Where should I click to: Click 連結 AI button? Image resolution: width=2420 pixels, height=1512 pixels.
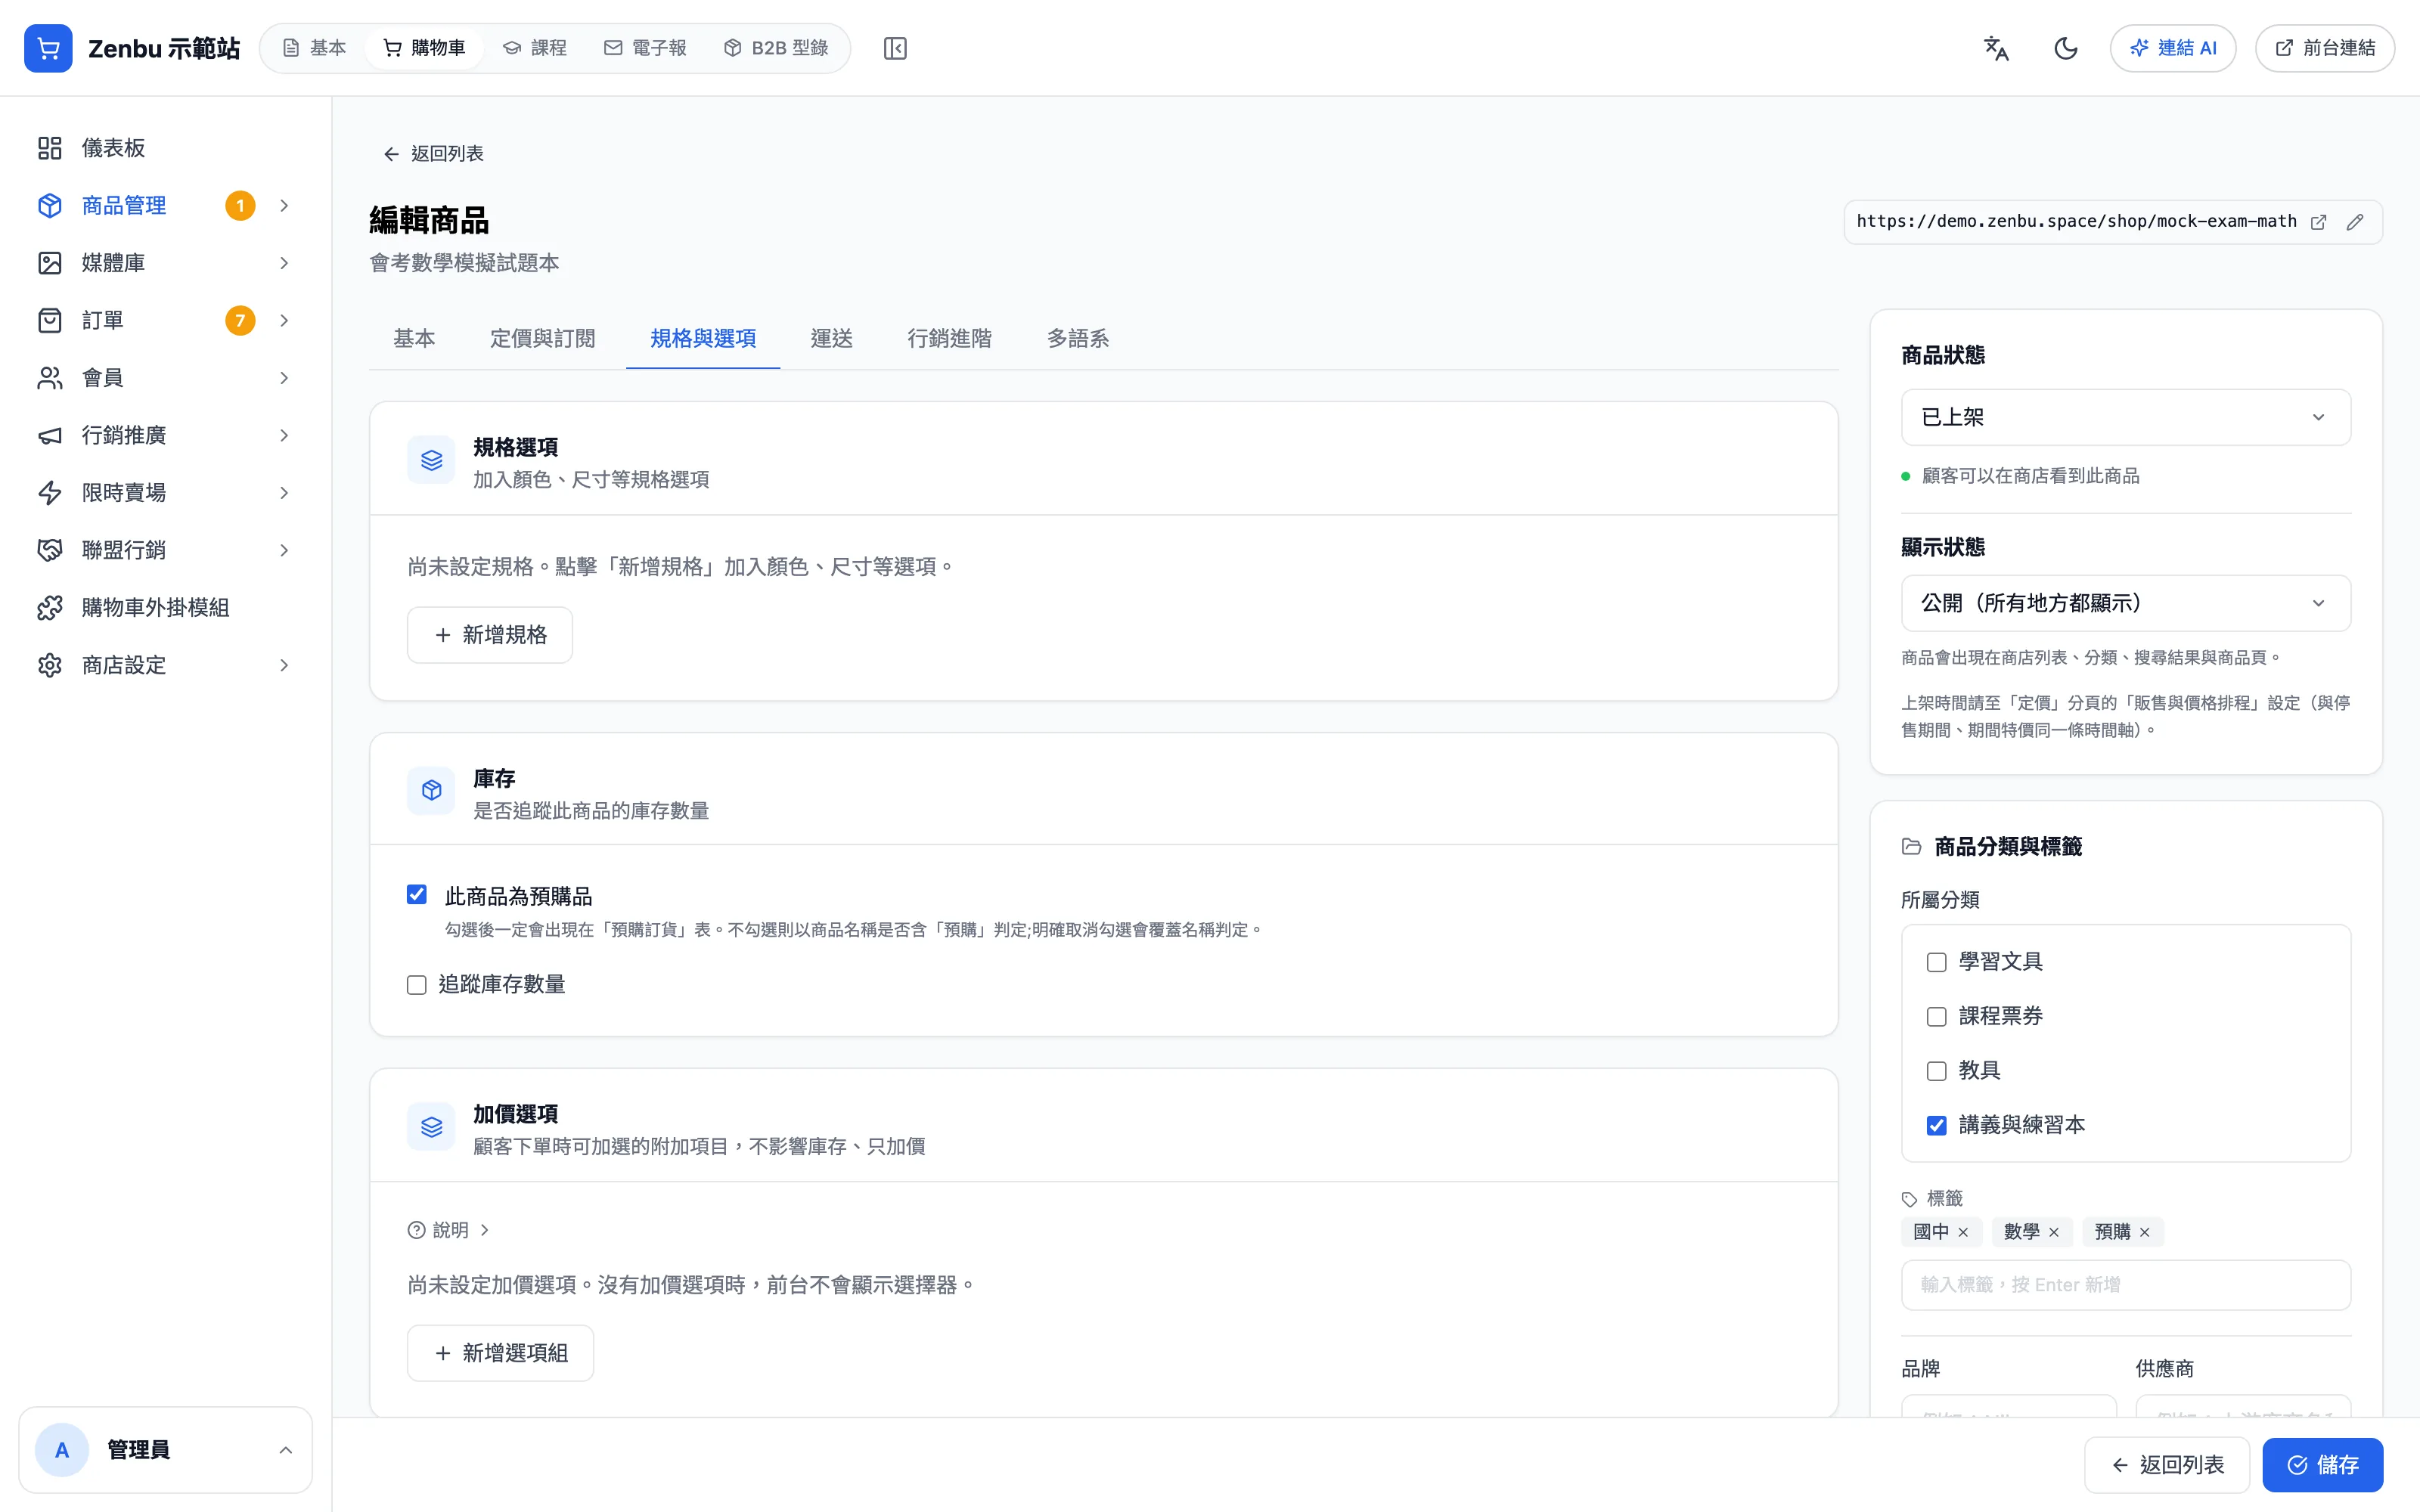tap(2173, 48)
